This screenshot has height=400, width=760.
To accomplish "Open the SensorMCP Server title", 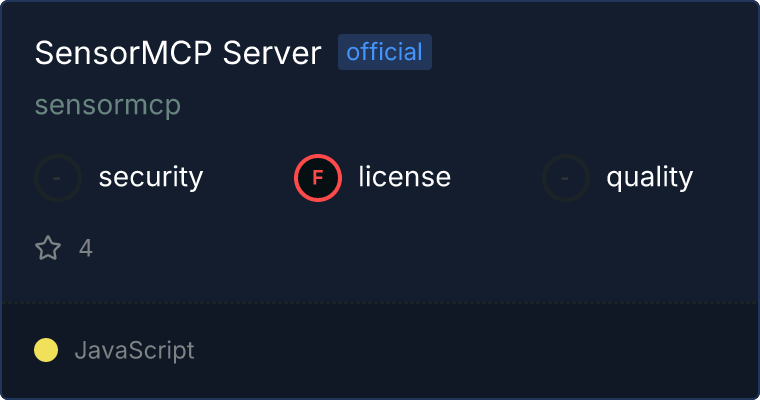I will click(x=178, y=52).
